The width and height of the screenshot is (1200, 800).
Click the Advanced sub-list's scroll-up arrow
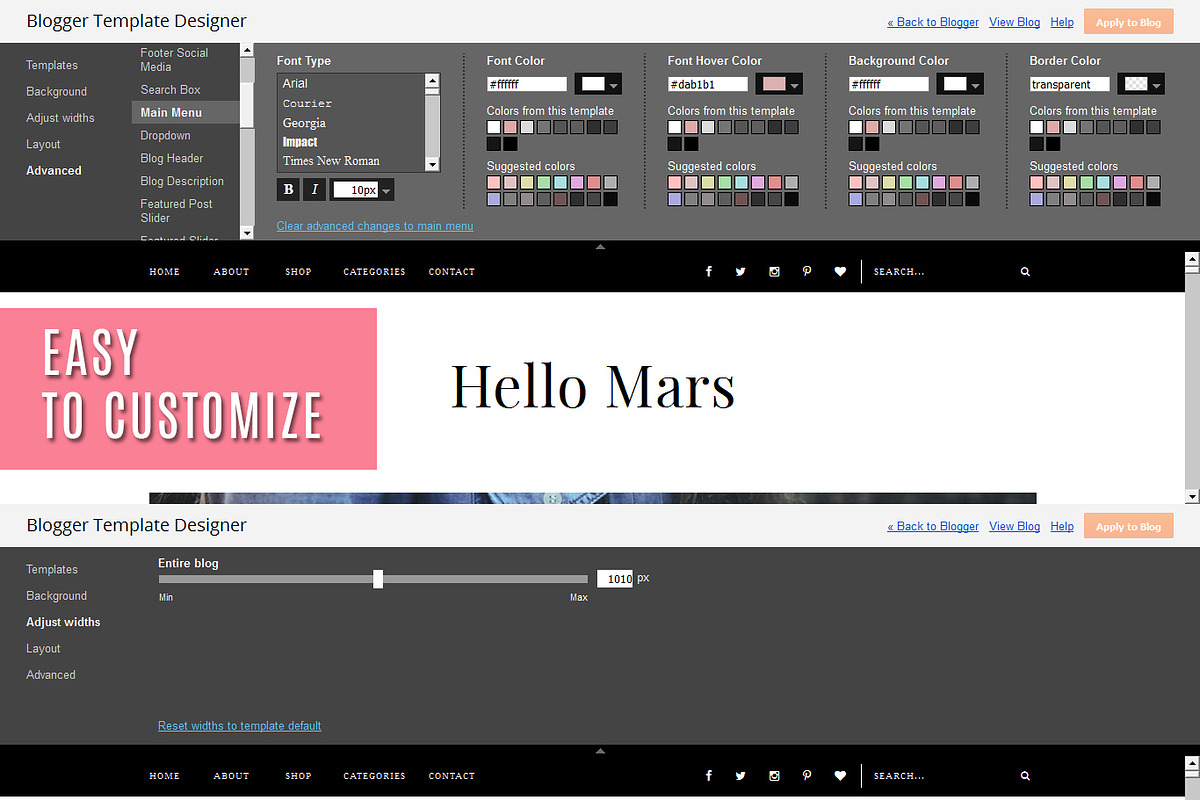247,50
